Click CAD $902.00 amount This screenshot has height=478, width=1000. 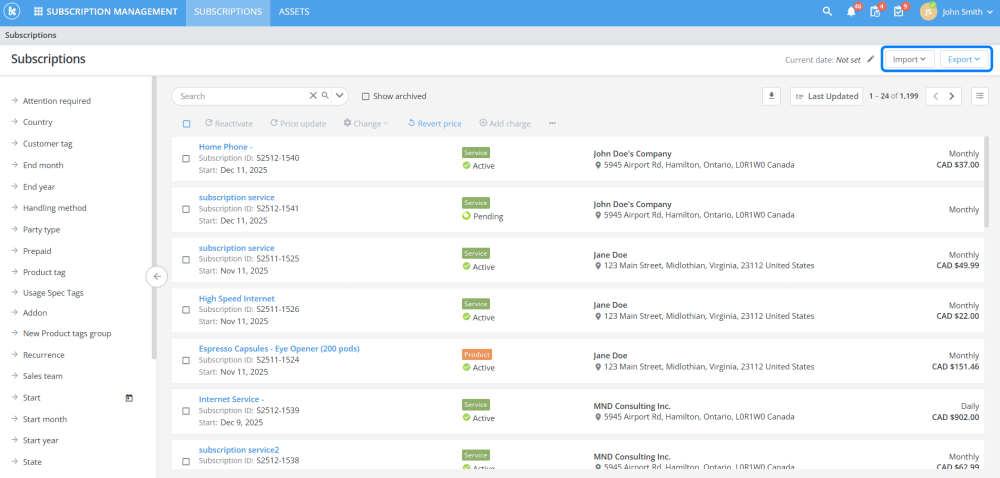(x=955, y=417)
